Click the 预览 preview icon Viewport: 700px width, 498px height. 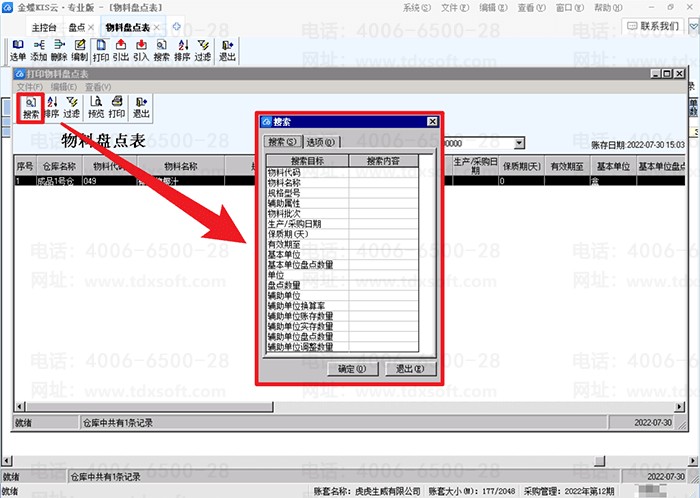coord(96,106)
